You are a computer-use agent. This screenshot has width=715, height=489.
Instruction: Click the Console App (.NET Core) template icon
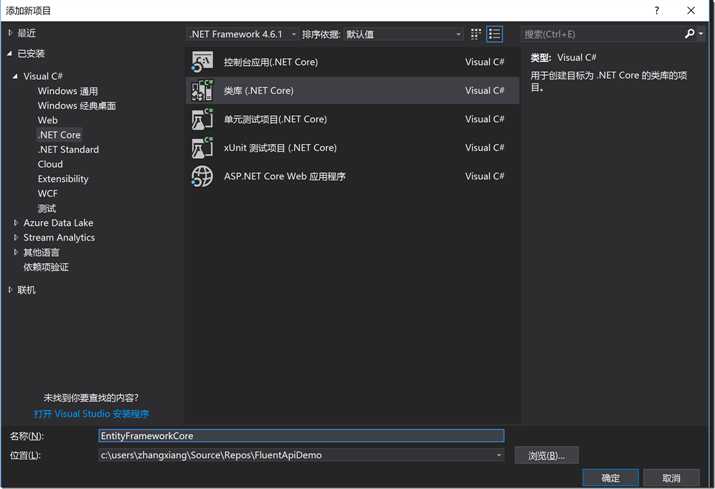202,62
